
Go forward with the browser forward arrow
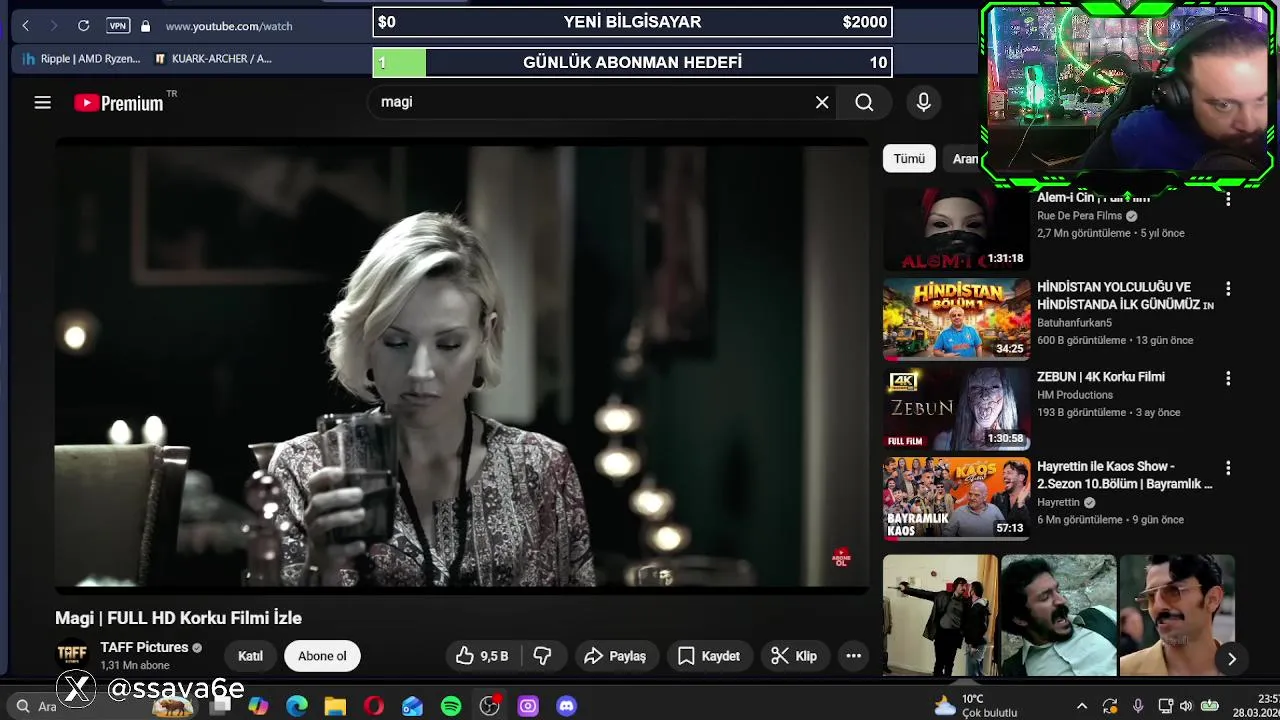54,26
